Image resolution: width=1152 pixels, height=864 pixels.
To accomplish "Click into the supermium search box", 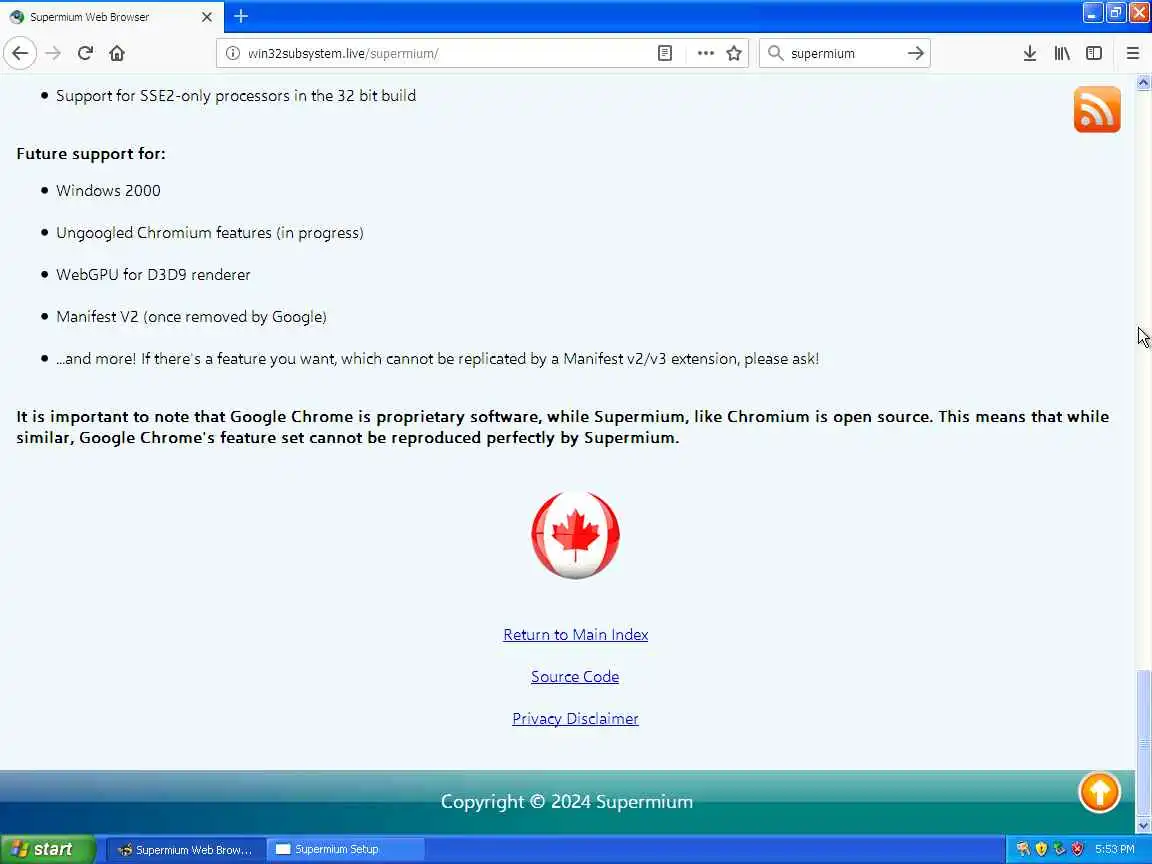I will point(843,53).
